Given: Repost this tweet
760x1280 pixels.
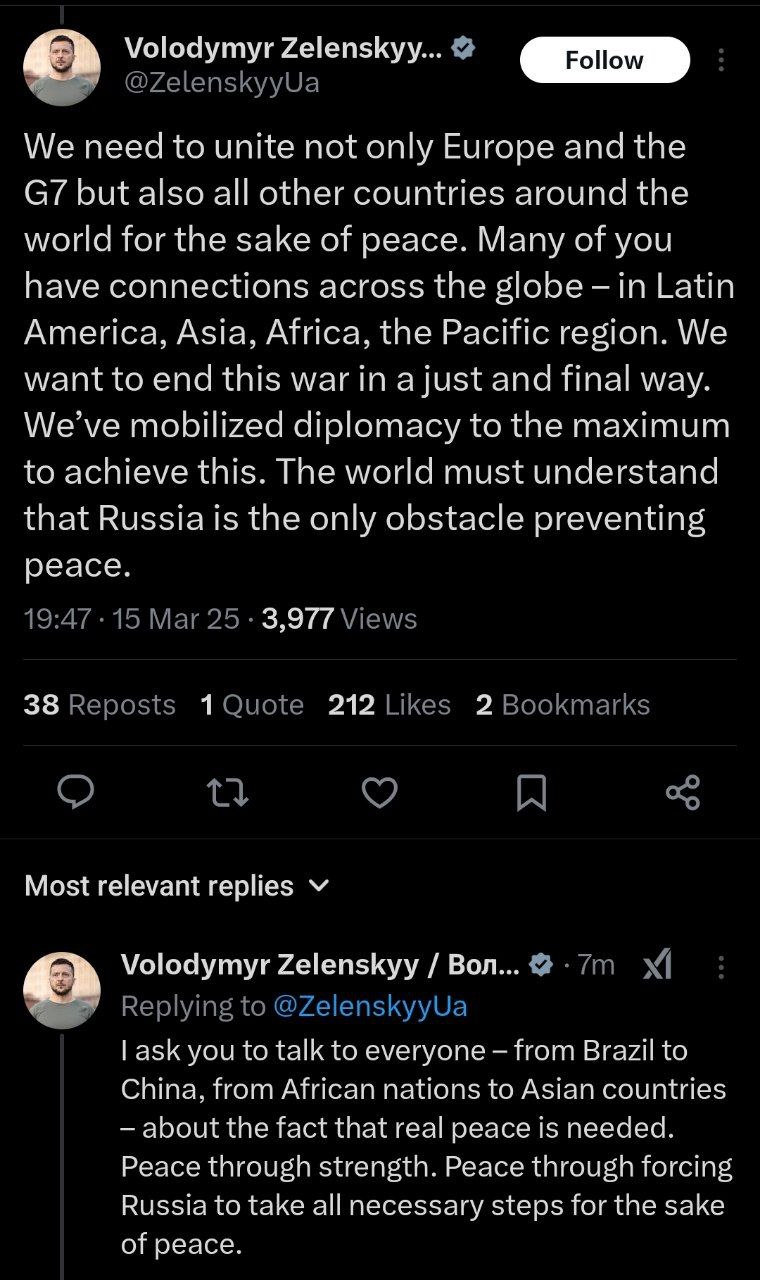Looking at the screenshot, I should pos(226,793).
